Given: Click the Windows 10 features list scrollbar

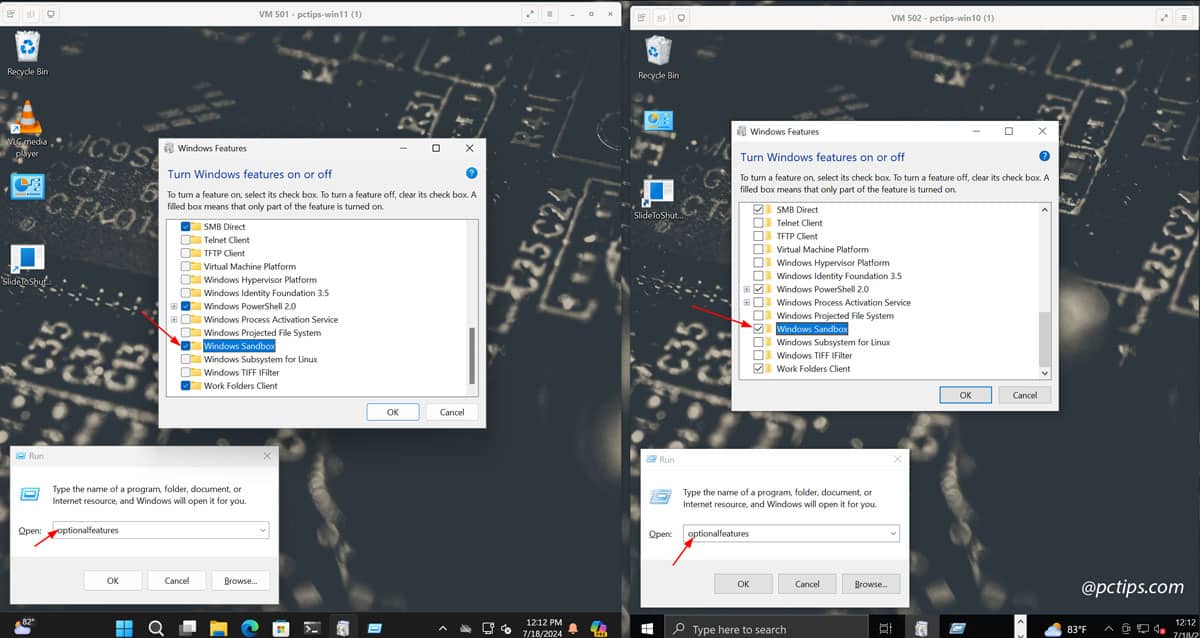Looking at the screenshot, I should point(1045,290).
